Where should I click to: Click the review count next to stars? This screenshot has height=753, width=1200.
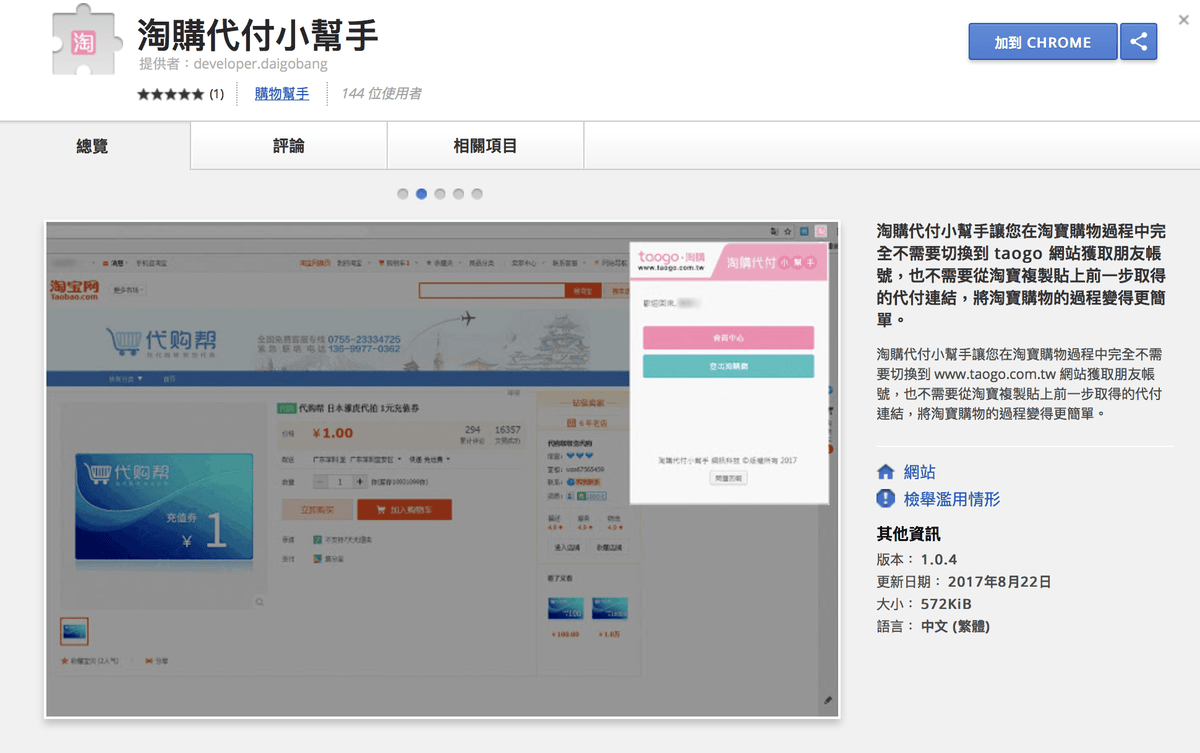pos(216,94)
